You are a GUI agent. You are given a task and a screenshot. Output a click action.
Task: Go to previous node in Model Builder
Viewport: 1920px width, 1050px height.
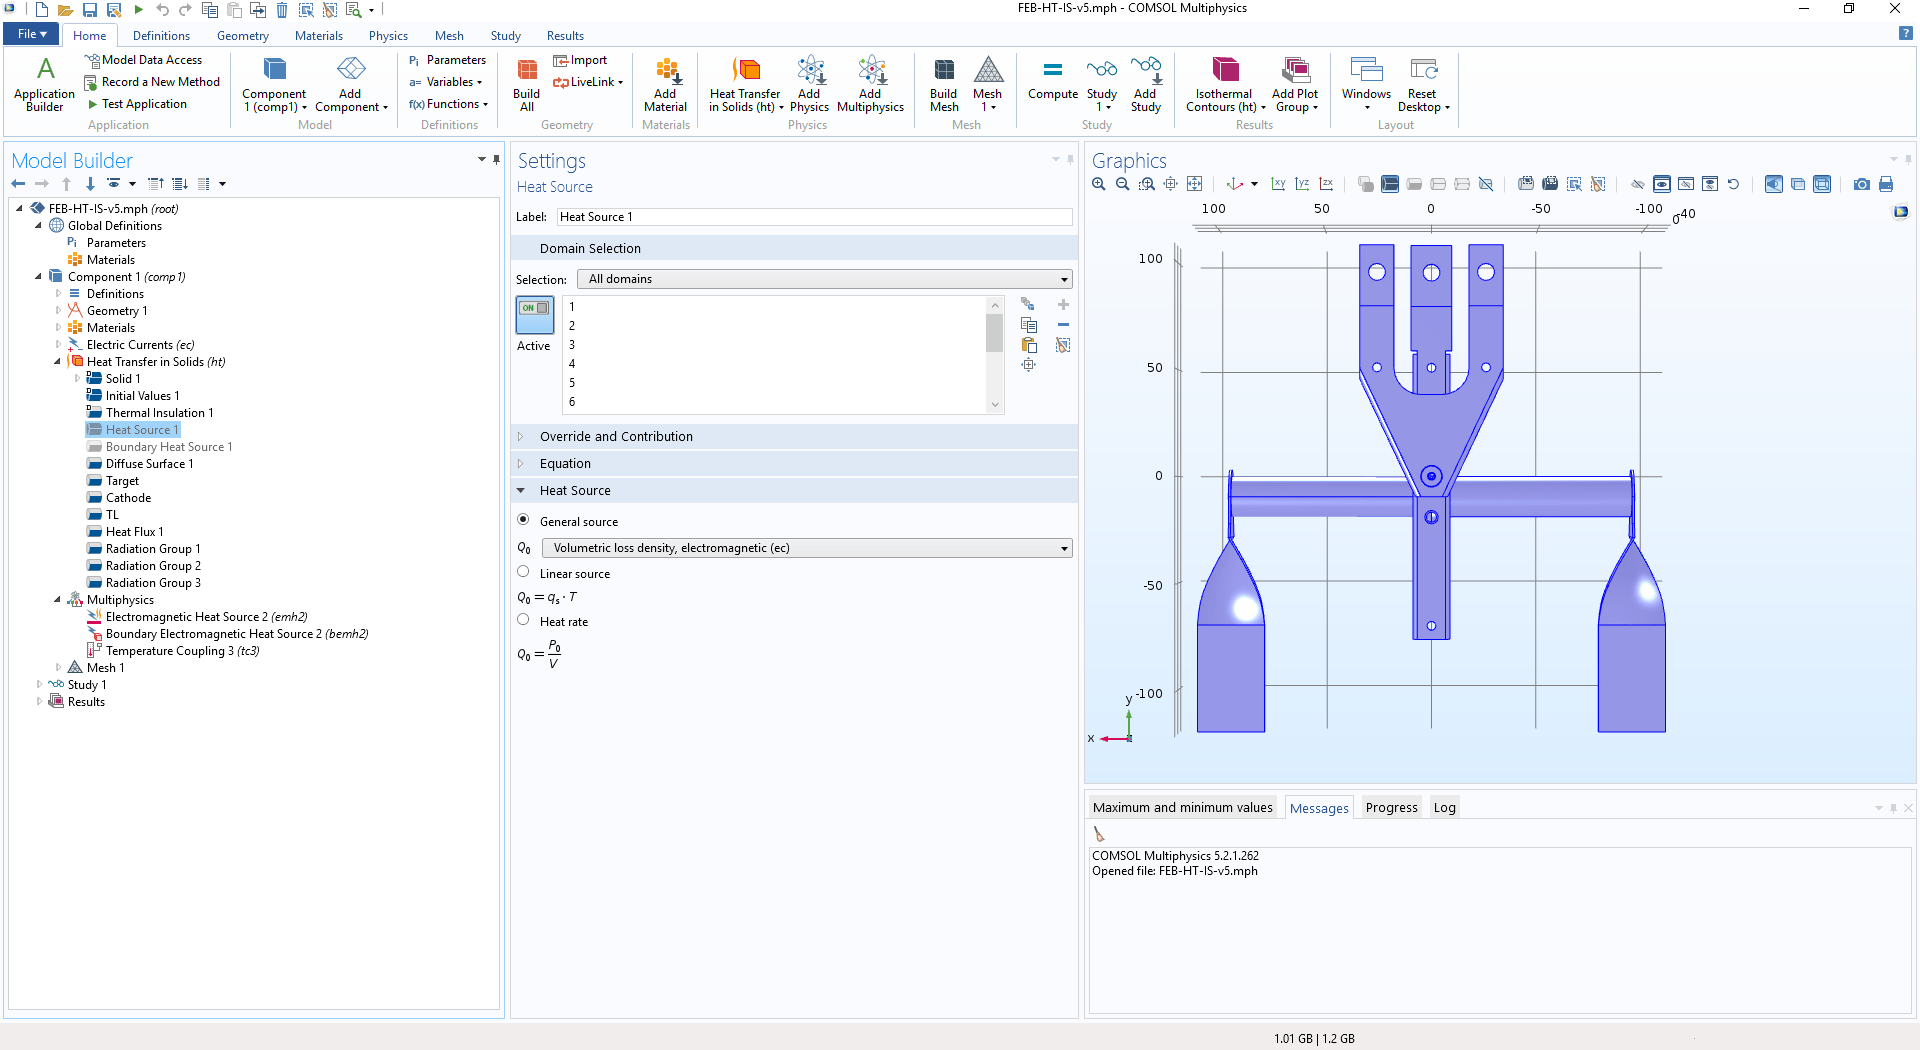[18, 184]
